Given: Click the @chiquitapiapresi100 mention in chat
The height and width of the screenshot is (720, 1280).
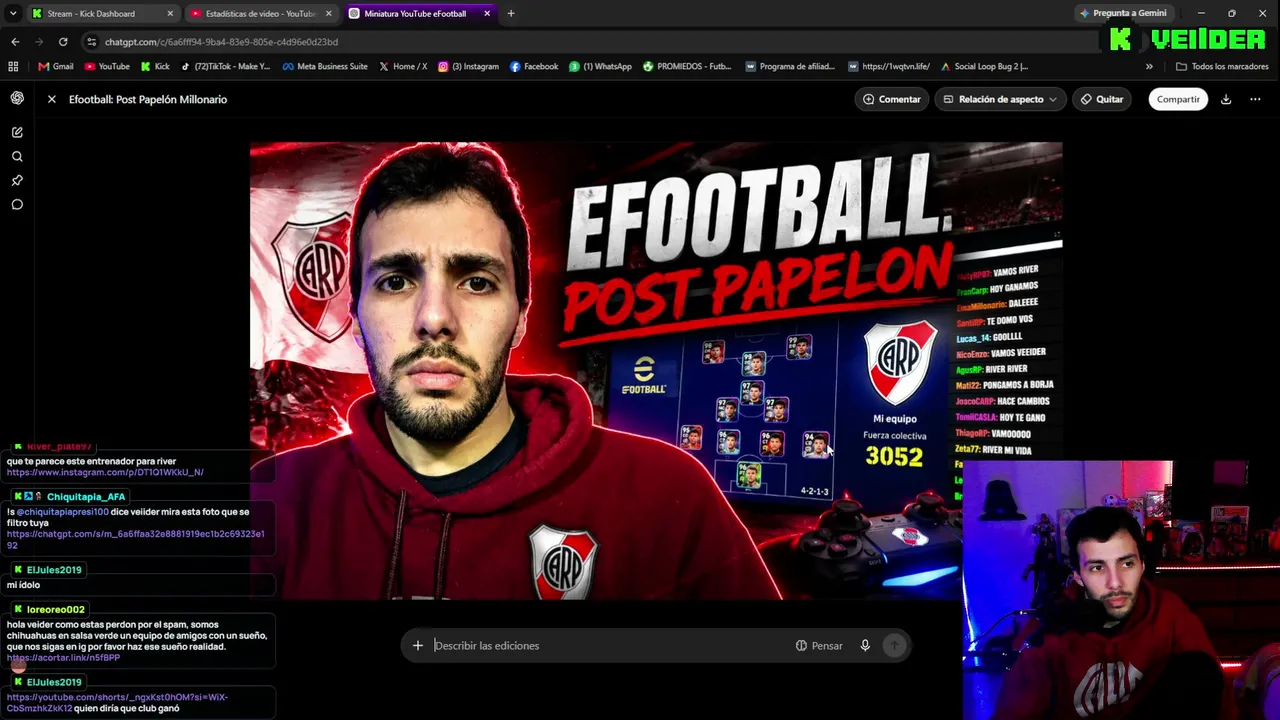Looking at the screenshot, I should (x=62, y=512).
